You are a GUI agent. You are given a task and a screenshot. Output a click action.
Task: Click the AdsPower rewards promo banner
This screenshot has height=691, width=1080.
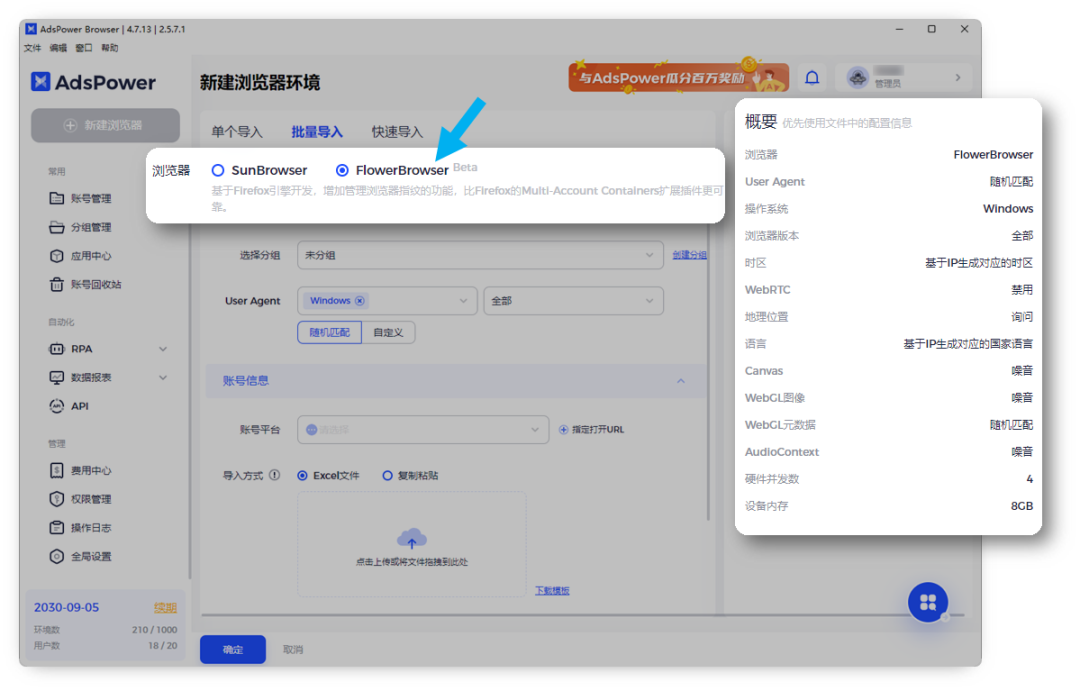(x=678, y=76)
